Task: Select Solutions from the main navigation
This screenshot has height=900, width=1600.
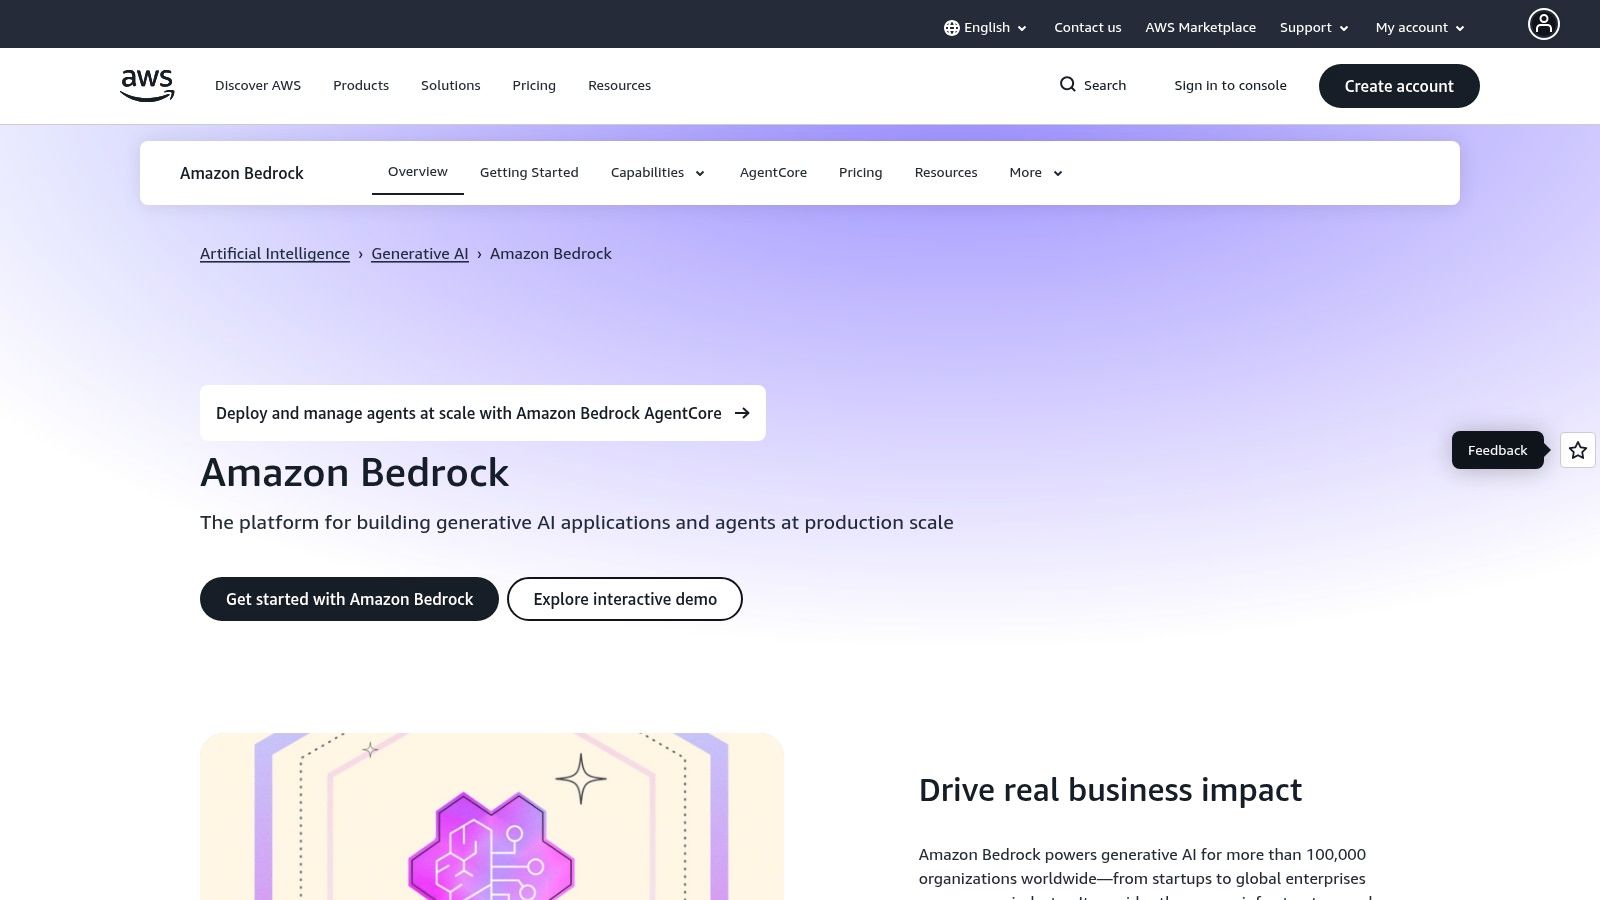Action: click(x=450, y=85)
